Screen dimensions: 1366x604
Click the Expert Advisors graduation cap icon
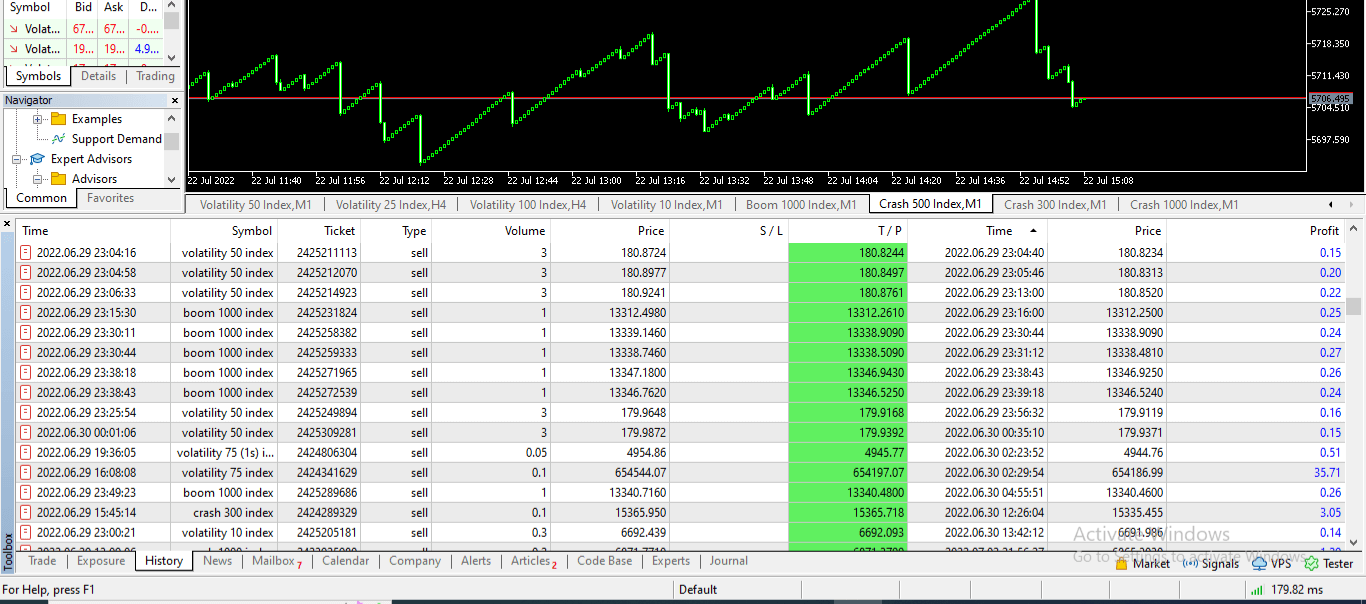[38, 159]
